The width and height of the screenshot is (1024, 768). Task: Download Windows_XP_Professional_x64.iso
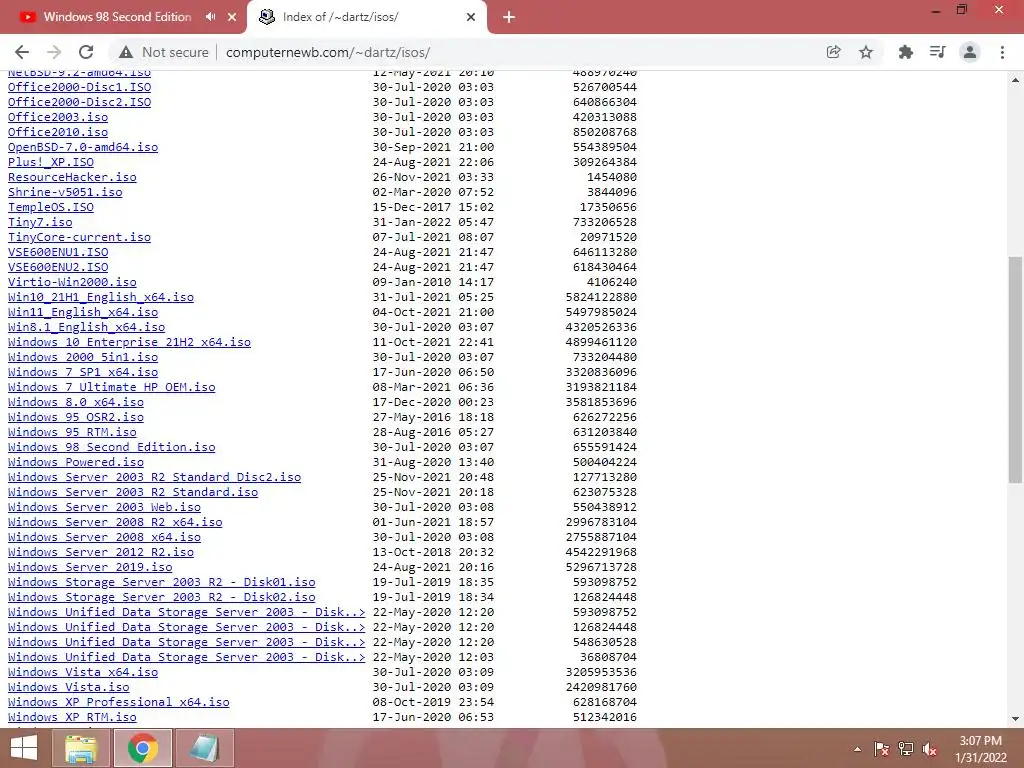(x=119, y=702)
